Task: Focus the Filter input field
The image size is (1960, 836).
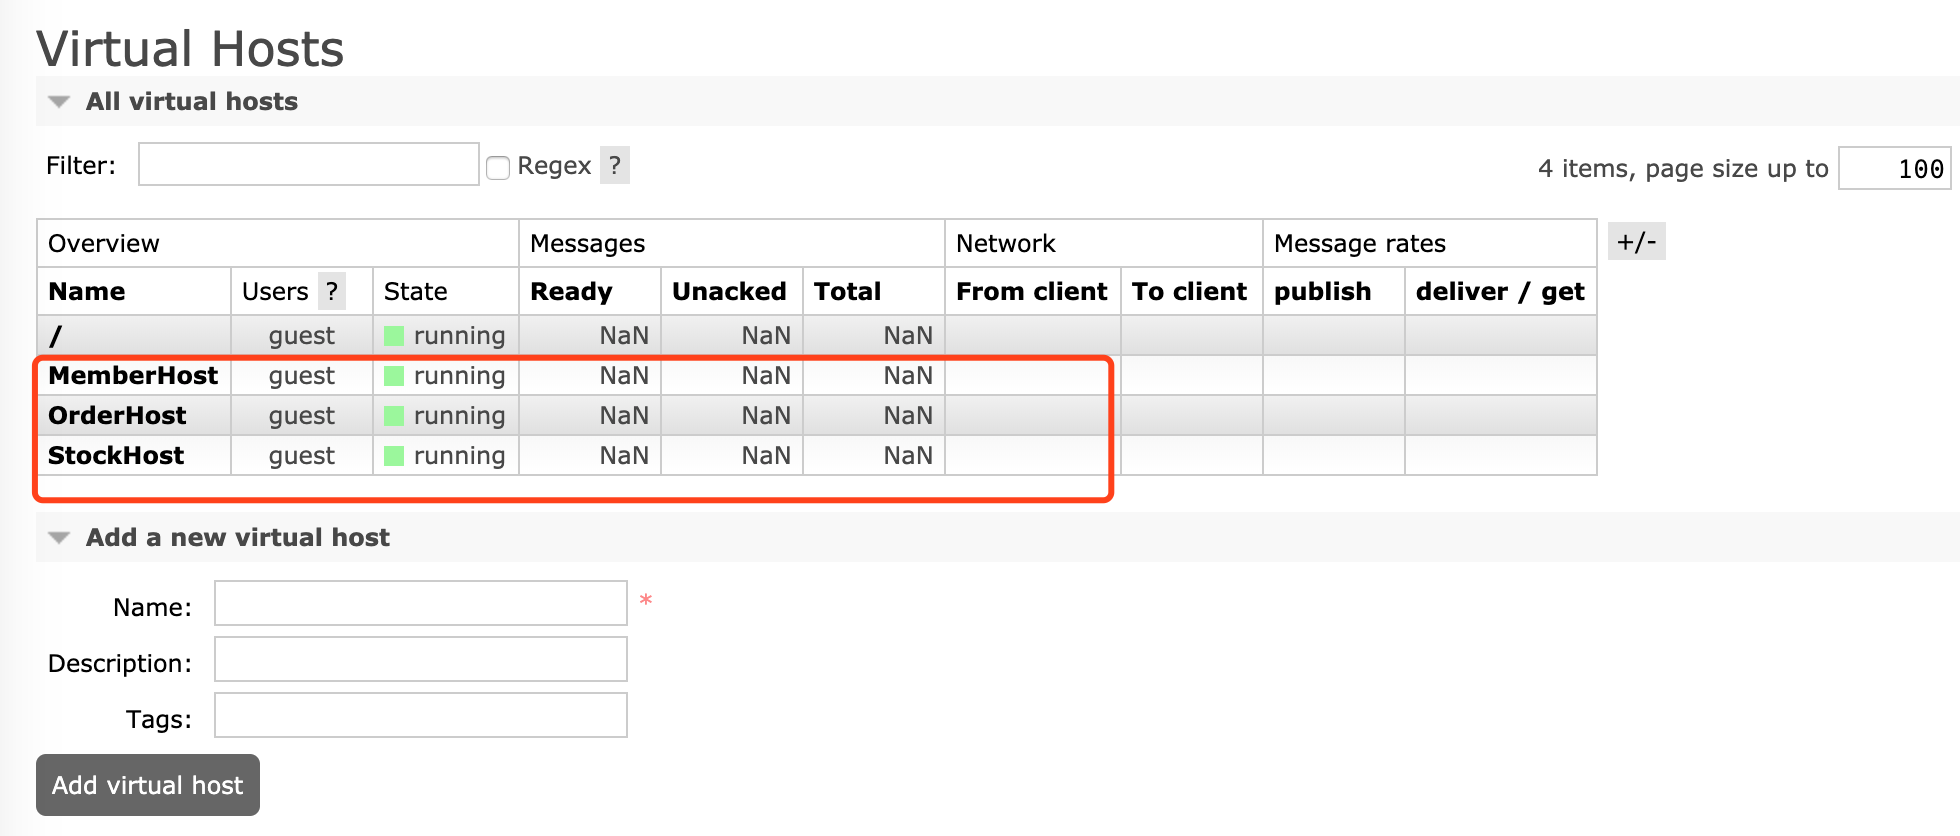Action: [x=309, y=164]
